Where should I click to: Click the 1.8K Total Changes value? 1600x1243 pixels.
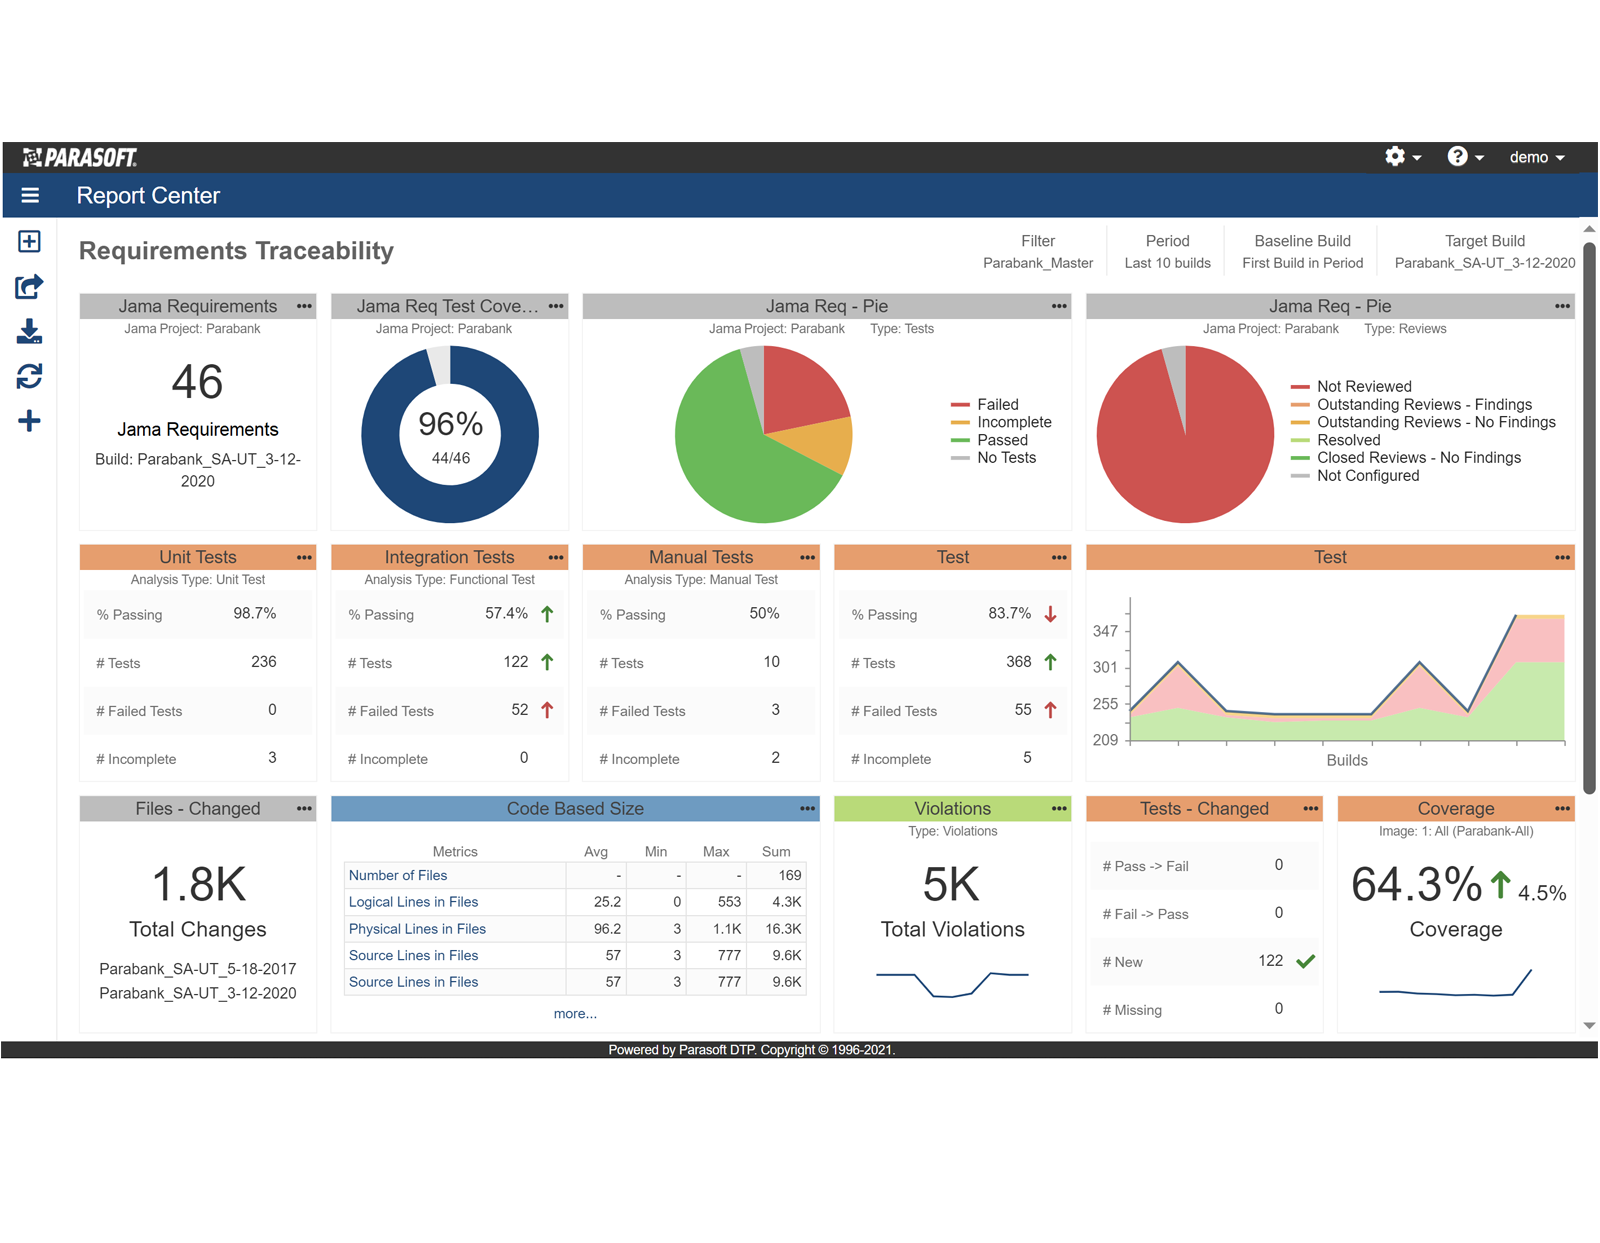pos(198,885)
